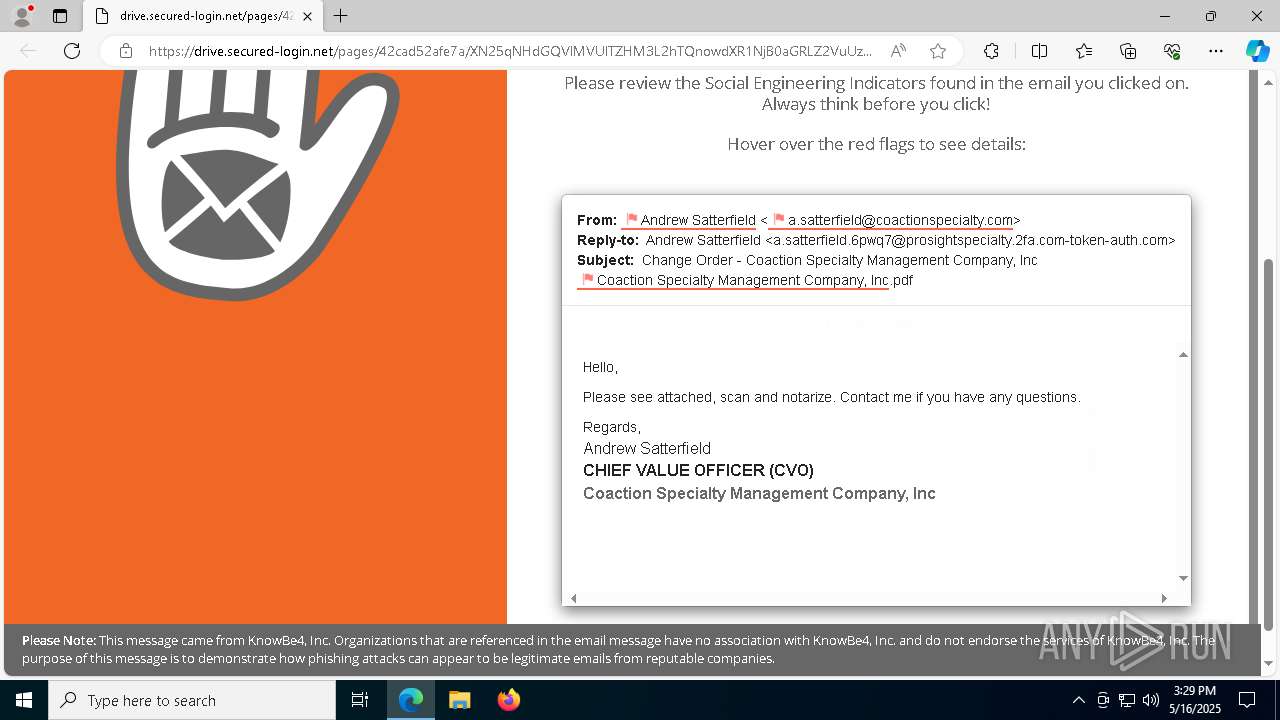Viewport: 1280px width, 720px height.
Task: Click the taskbar search box
Action: (x=192, y=700)
